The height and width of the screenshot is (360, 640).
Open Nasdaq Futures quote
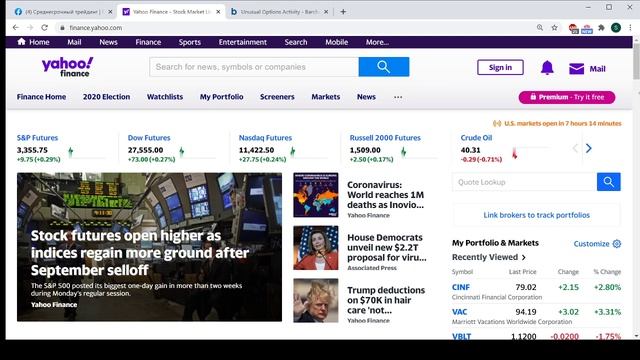point(265,138)
